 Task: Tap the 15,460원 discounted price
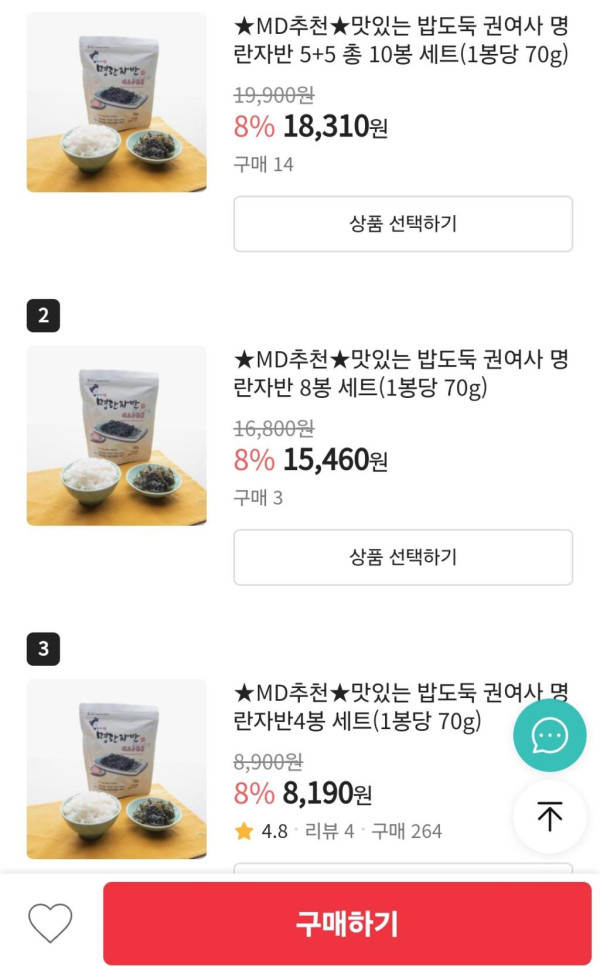coord(335,460)
